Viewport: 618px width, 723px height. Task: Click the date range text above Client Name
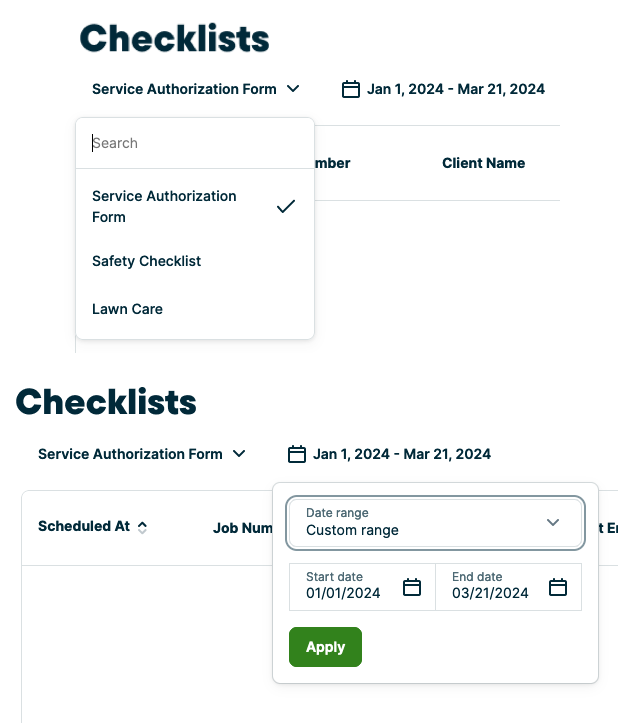pyautogui.click(x=456, y=89)
